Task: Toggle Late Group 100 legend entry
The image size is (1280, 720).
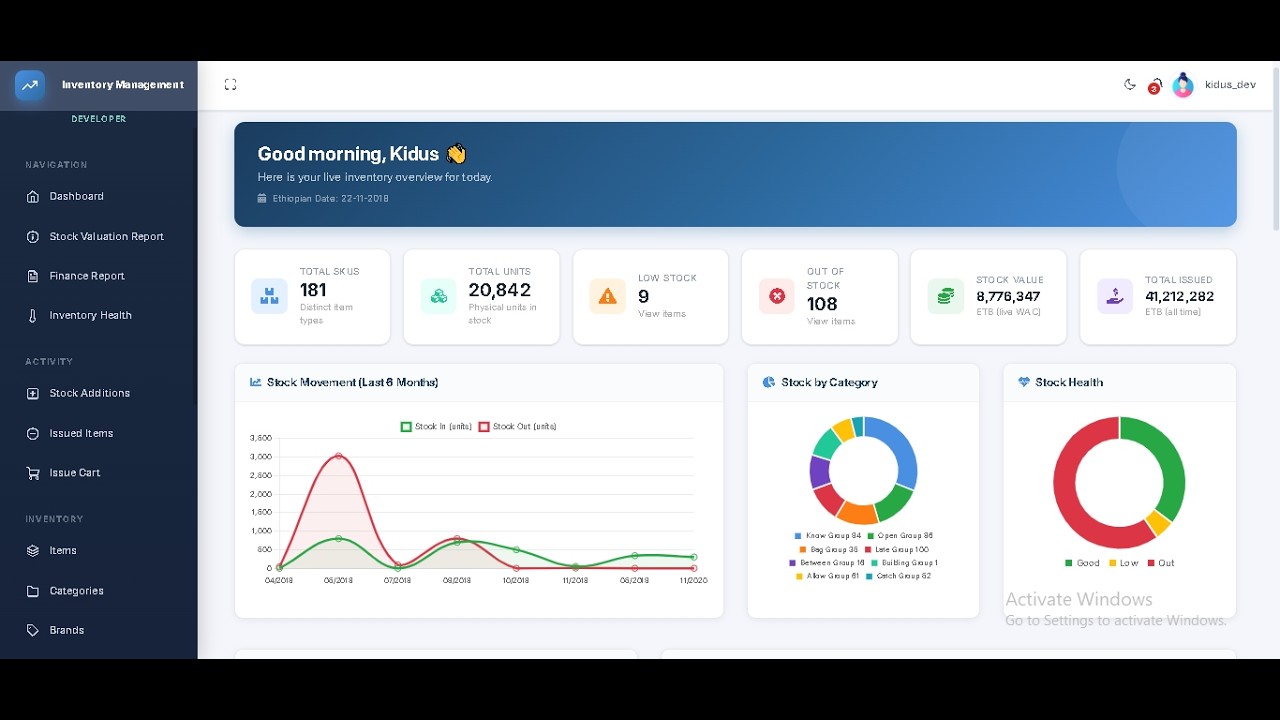Action: 897,550
